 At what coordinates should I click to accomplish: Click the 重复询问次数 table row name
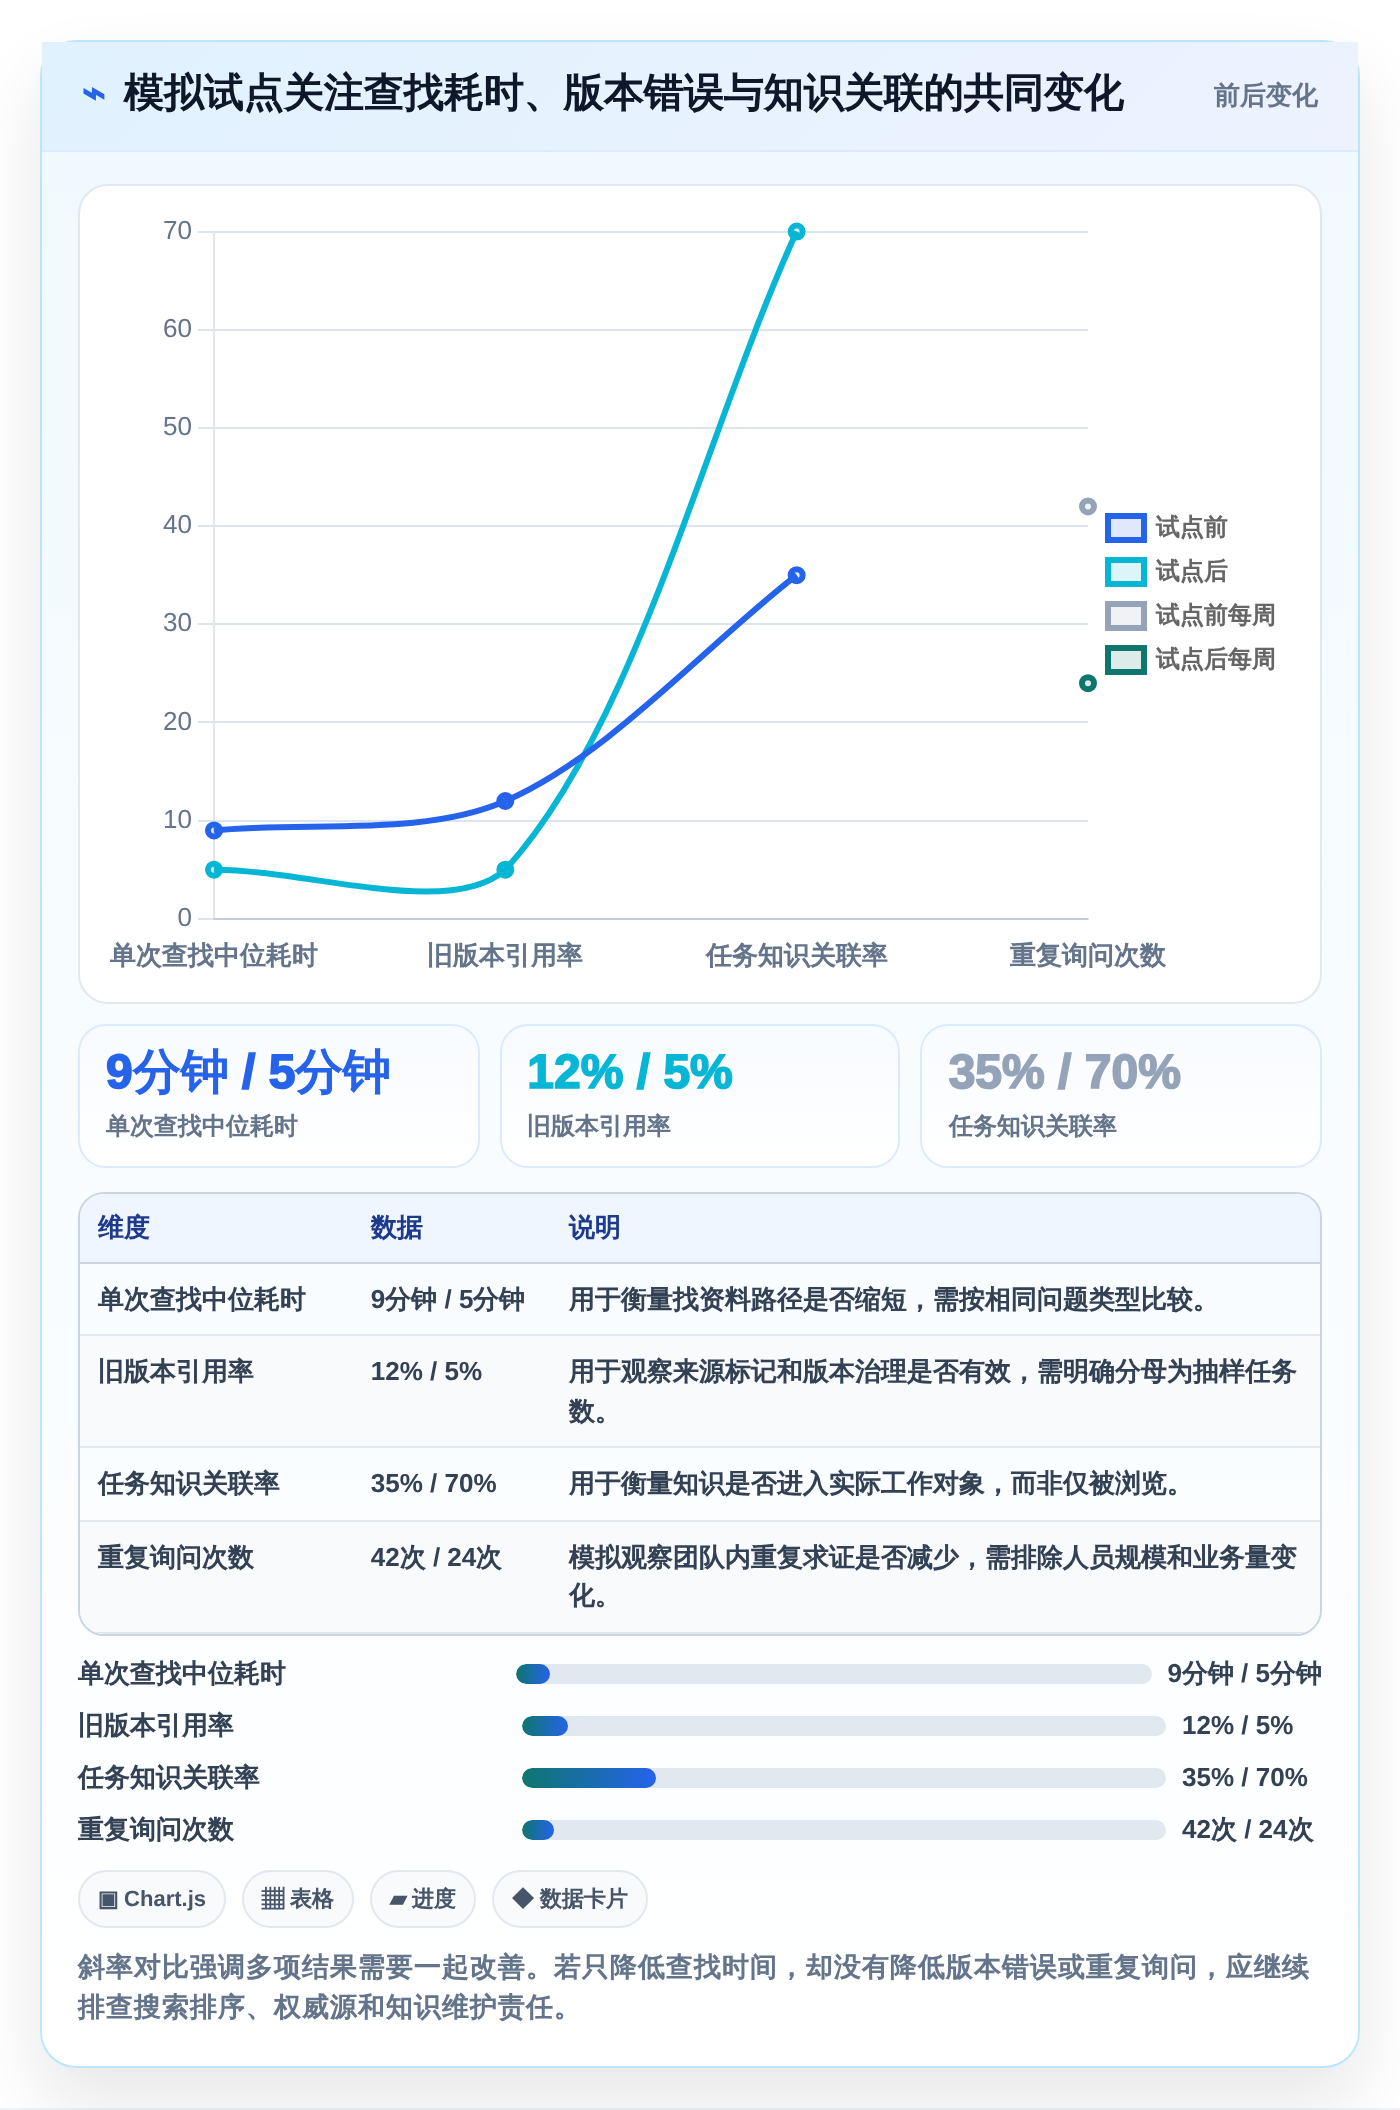(176, 1557)
